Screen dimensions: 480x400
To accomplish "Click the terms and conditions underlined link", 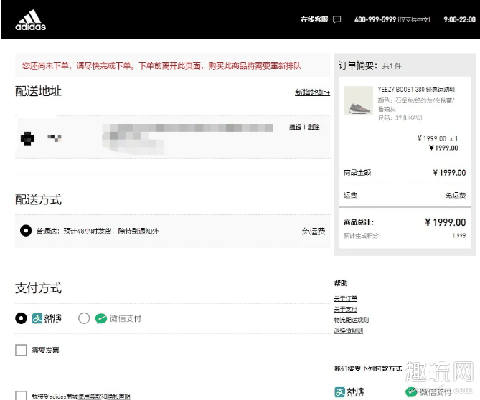I will click(104, 396).
